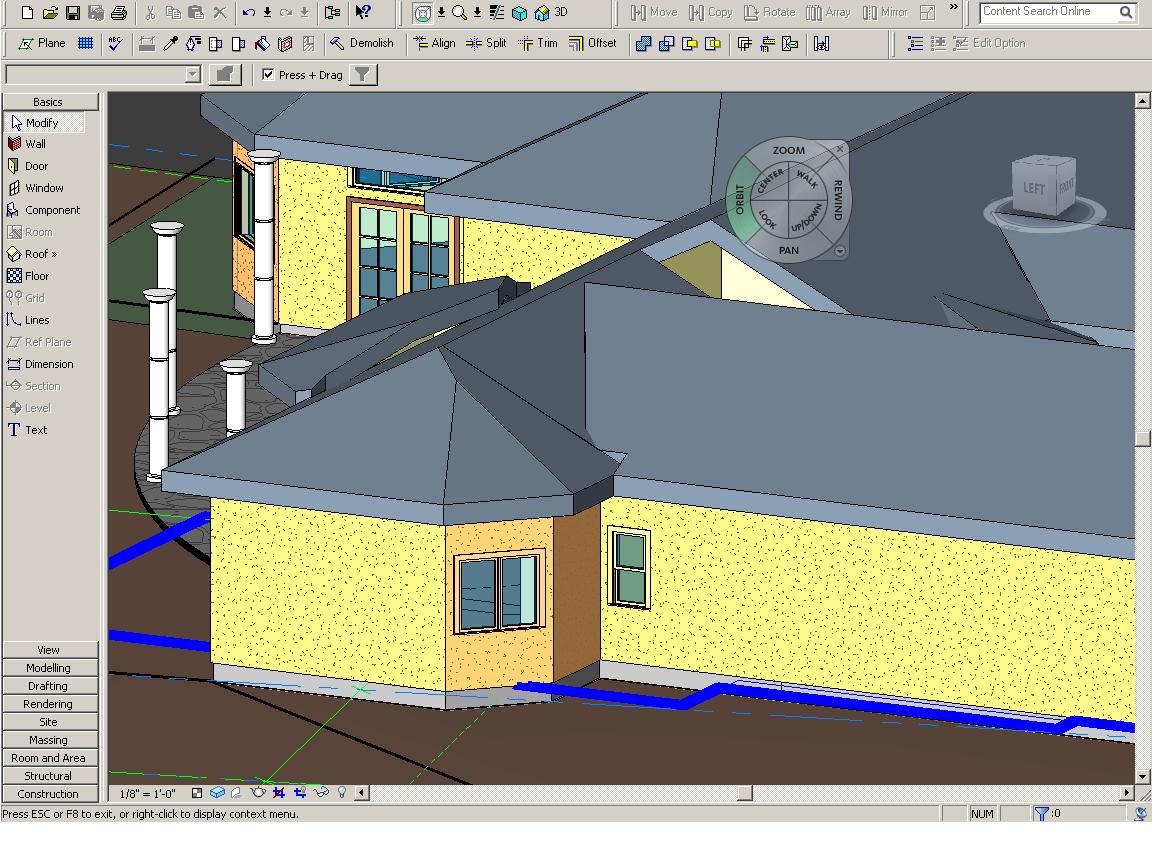Uncheck the Press + Drag checkbox

coord(268,74)
